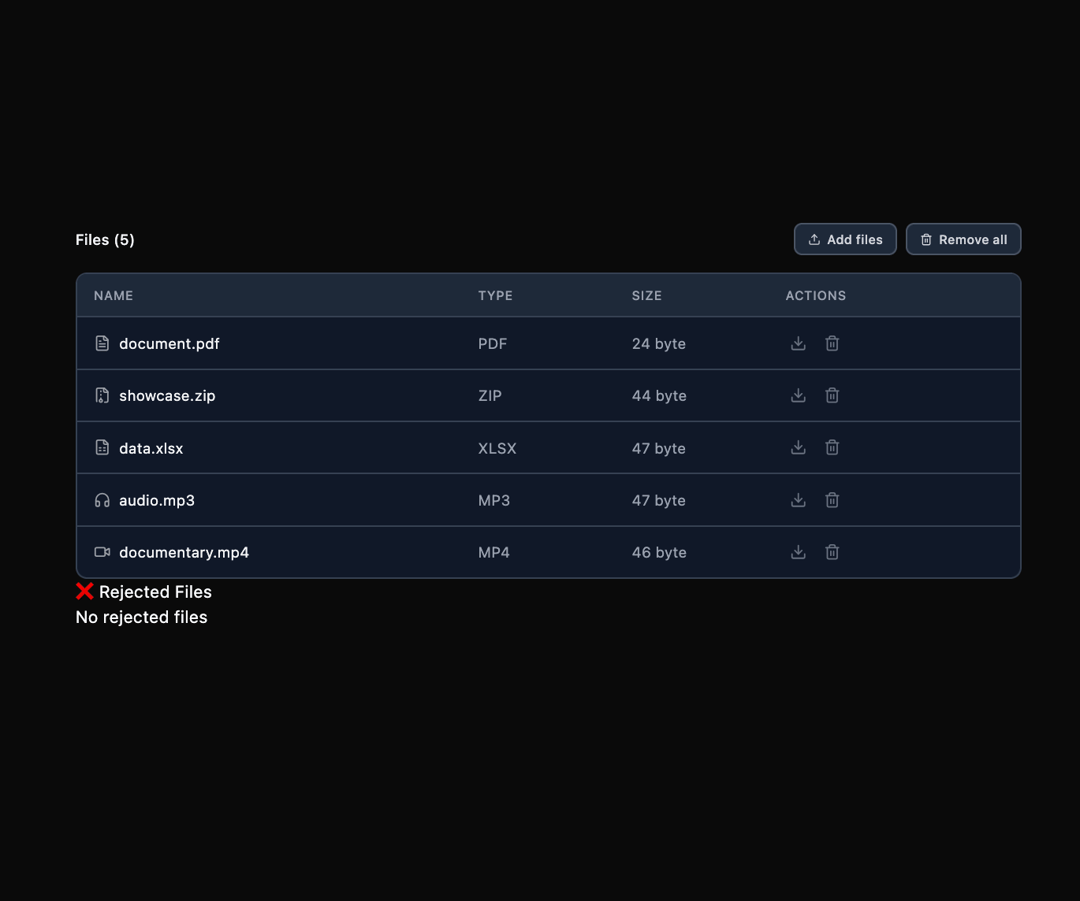Click the headphones icon beside audio.mp3
This screenshot has width=1080, height=901.
point(102,500)
